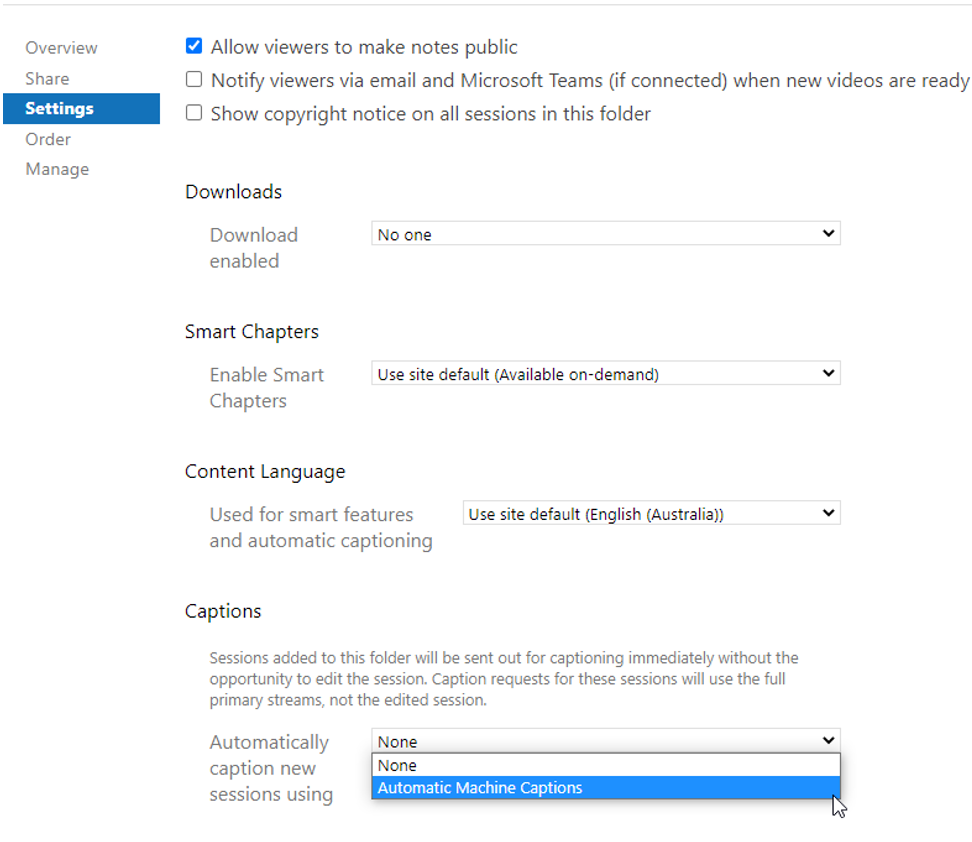Select Automatic Machine Captions option
Viewport: 972px width, 842px height.
tap(606, 788)
